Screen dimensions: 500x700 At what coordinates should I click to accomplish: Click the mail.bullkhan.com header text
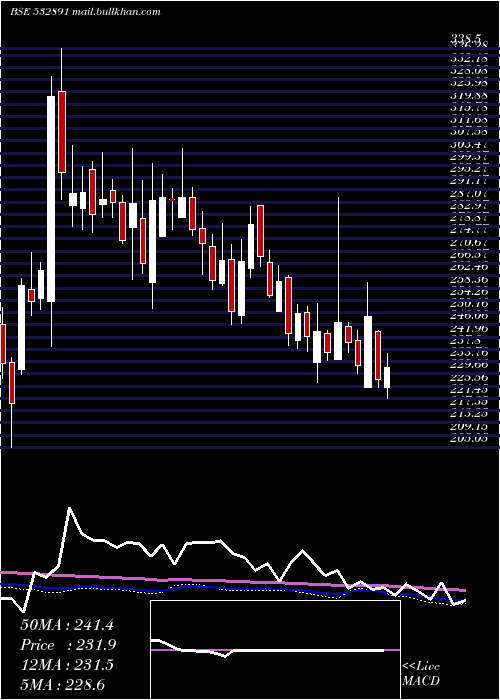pos(116,12)
